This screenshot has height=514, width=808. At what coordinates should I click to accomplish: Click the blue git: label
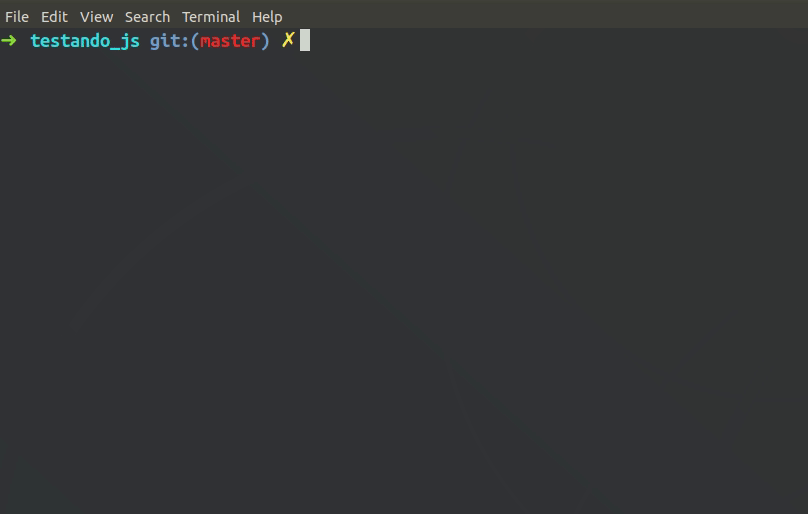170,41
